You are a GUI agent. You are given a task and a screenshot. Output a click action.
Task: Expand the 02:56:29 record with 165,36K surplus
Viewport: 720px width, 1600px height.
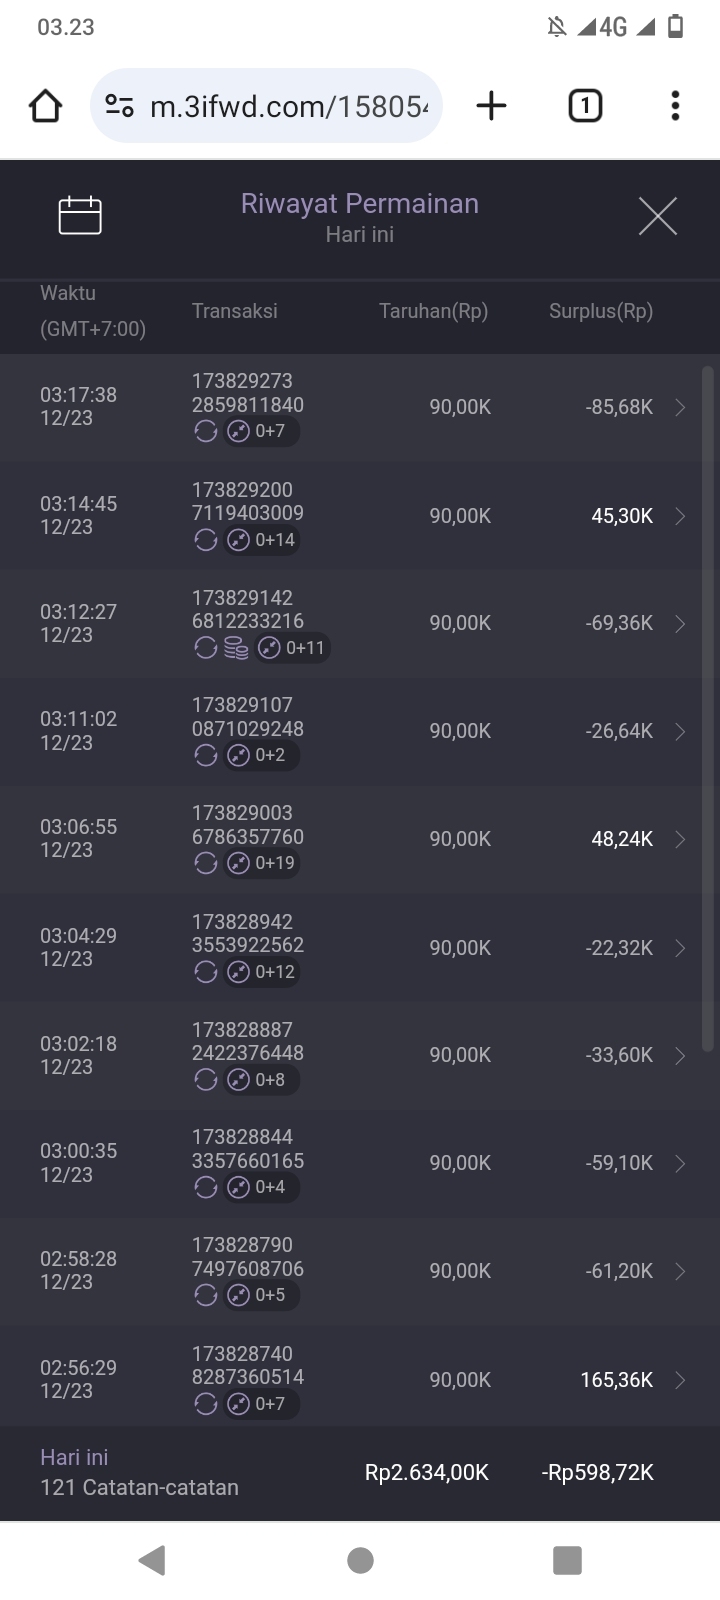tap(680, 1380)
